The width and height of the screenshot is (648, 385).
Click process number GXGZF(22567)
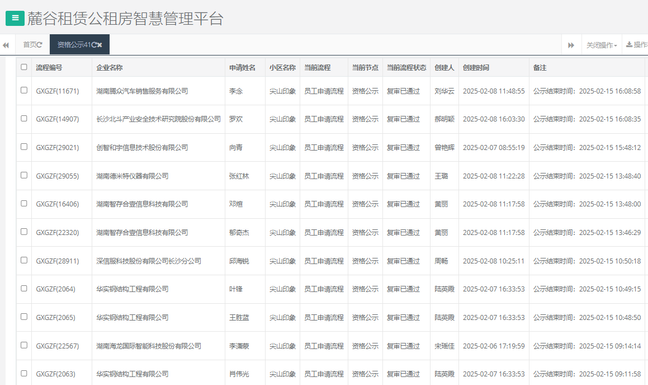pos(57,346)
